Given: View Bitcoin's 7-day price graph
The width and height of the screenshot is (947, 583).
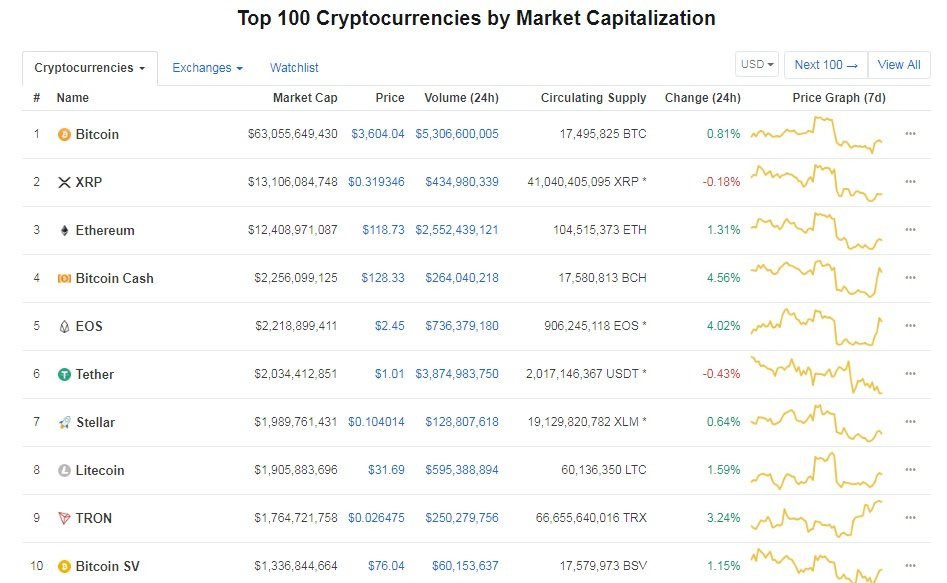Looking at the screenshot, I should click(816, 134).
